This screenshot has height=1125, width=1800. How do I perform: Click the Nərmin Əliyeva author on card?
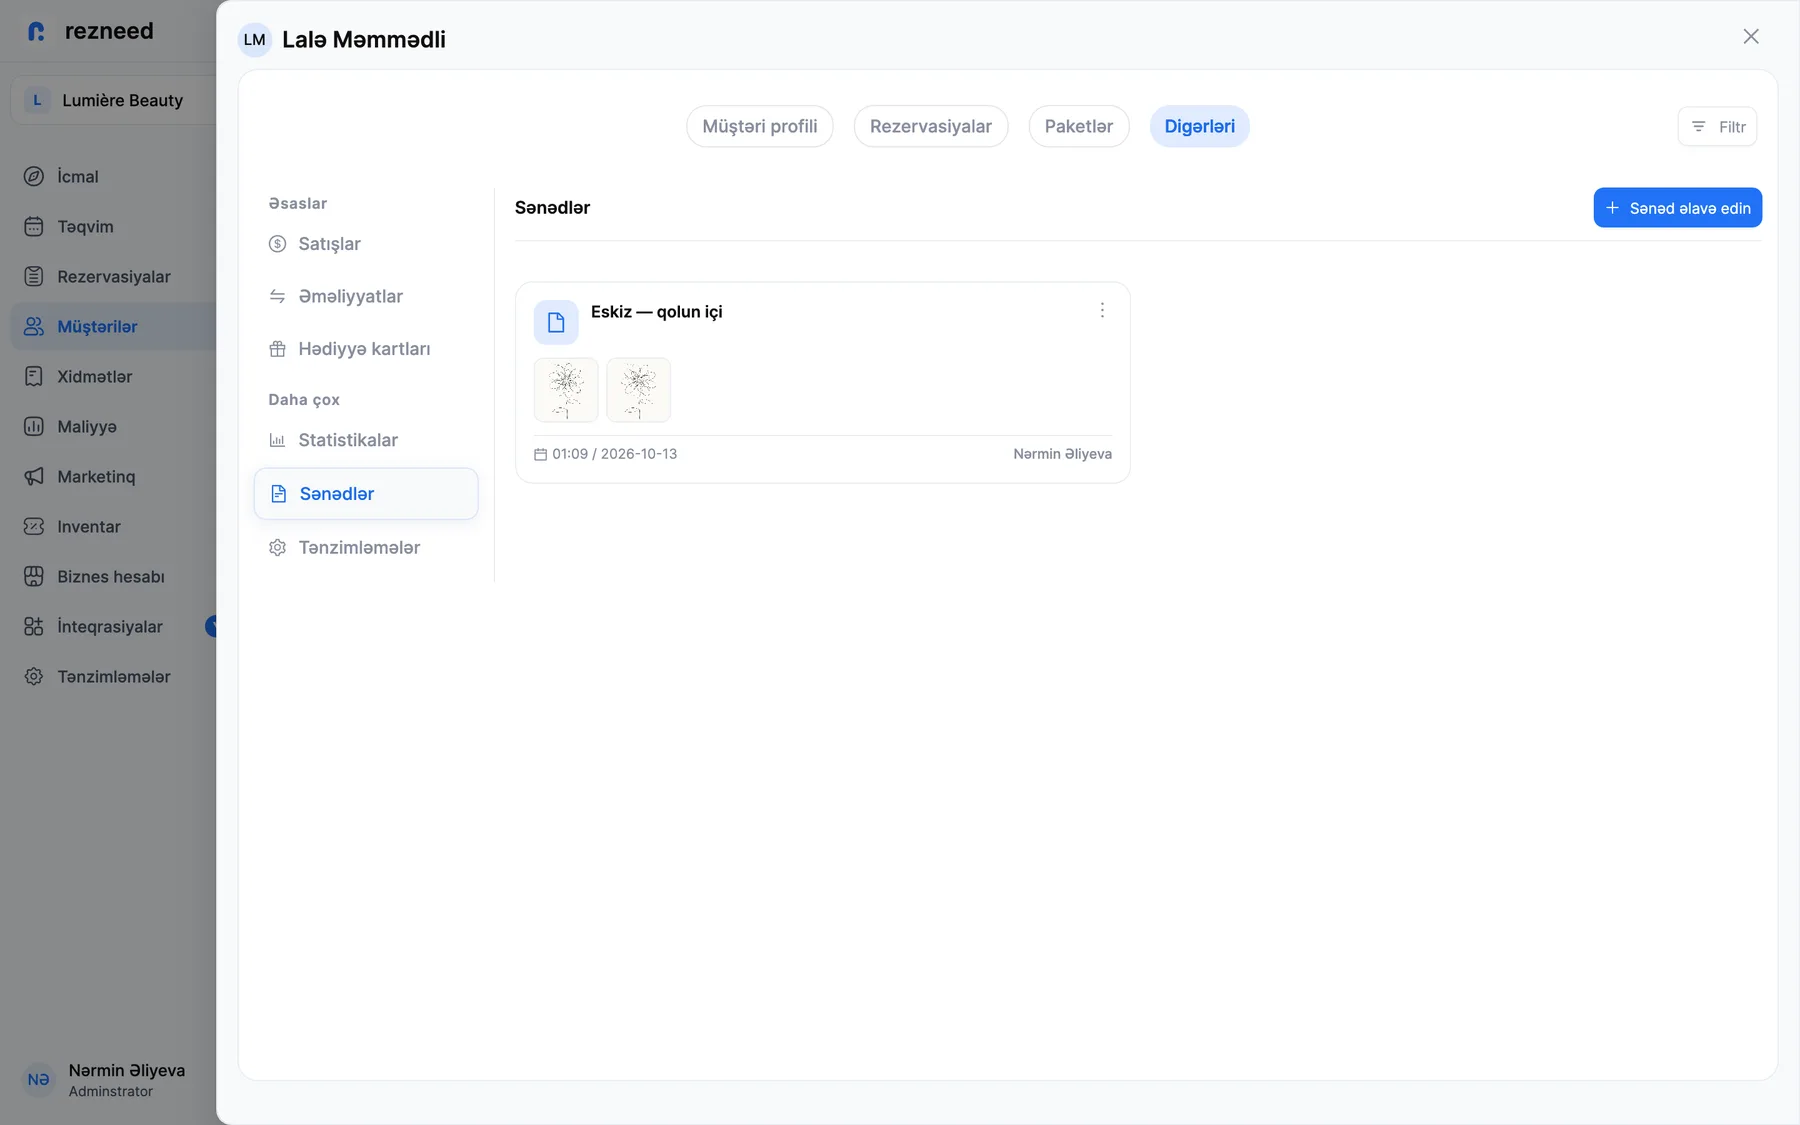pos(1062,454)
